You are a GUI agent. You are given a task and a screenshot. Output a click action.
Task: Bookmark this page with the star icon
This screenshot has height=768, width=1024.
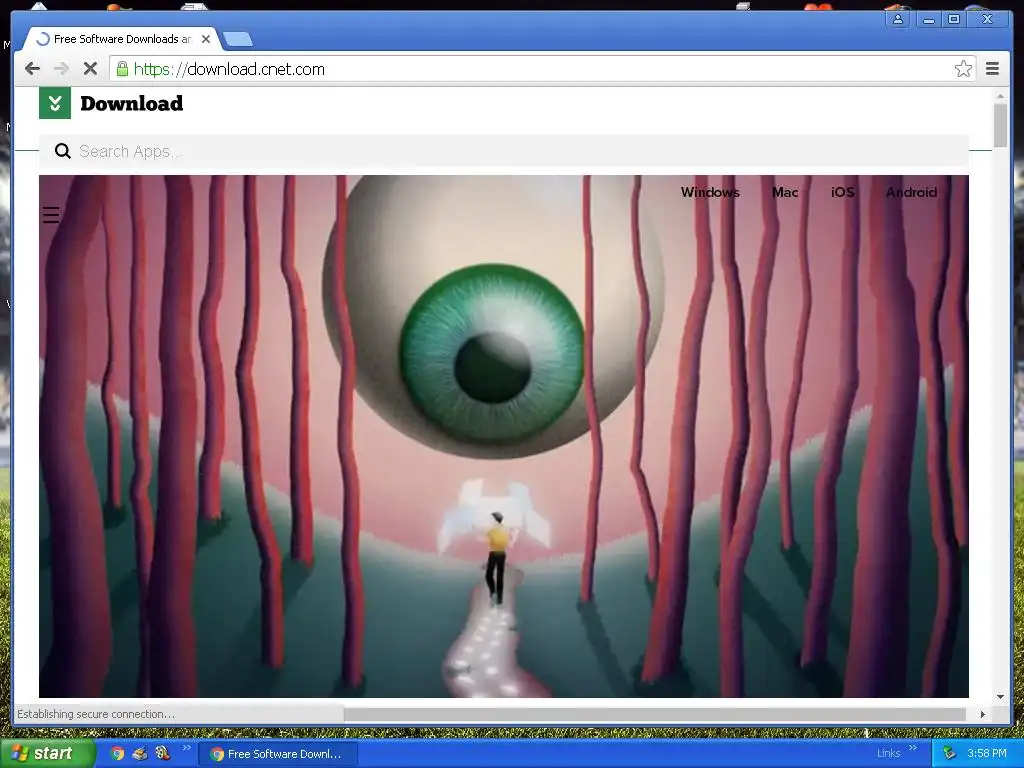(963, 69)
